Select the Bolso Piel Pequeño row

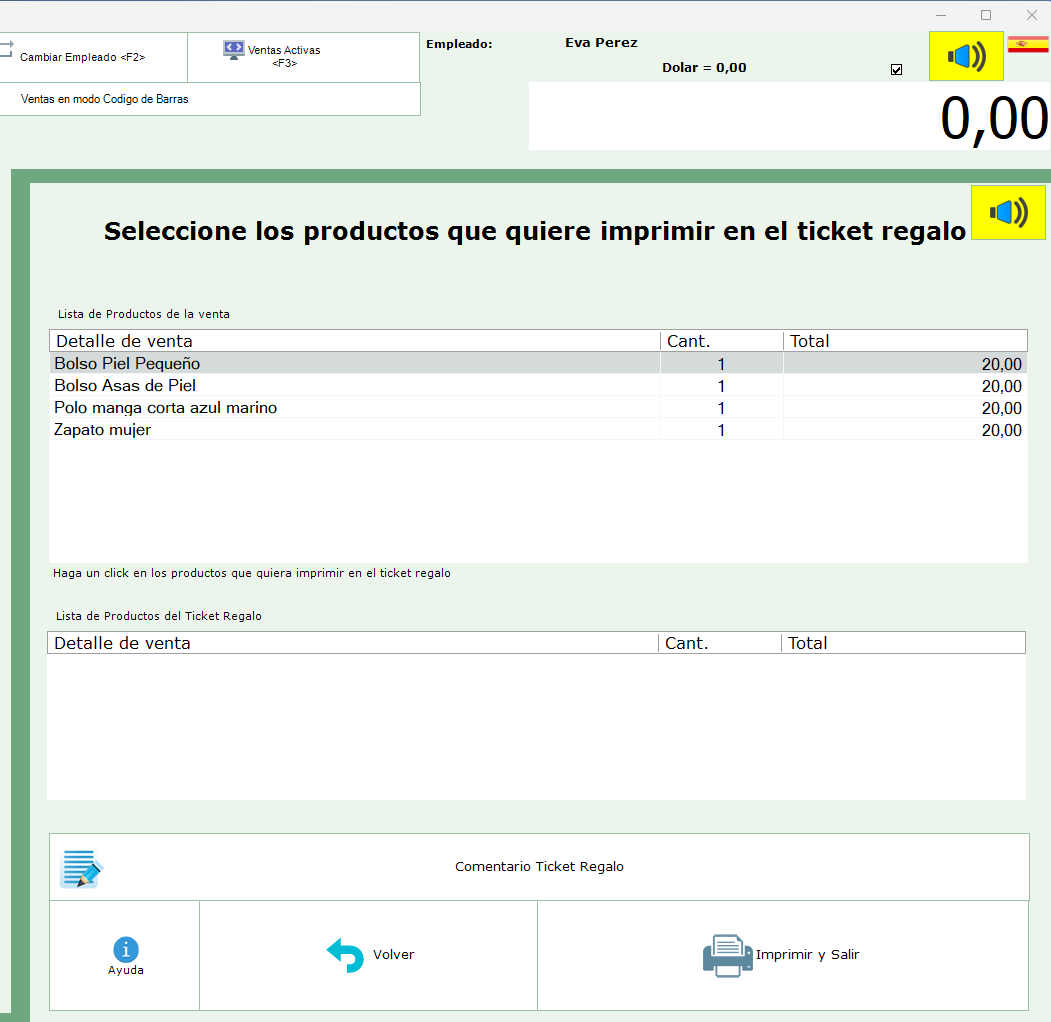(x=128, y=364)
